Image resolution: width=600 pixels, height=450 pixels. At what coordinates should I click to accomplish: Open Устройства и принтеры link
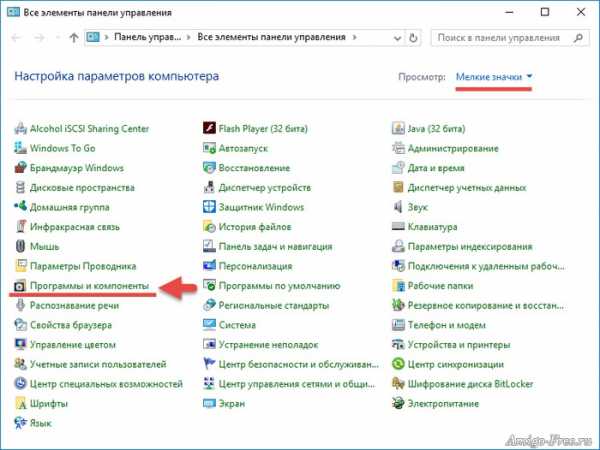(x=459, y=344)
